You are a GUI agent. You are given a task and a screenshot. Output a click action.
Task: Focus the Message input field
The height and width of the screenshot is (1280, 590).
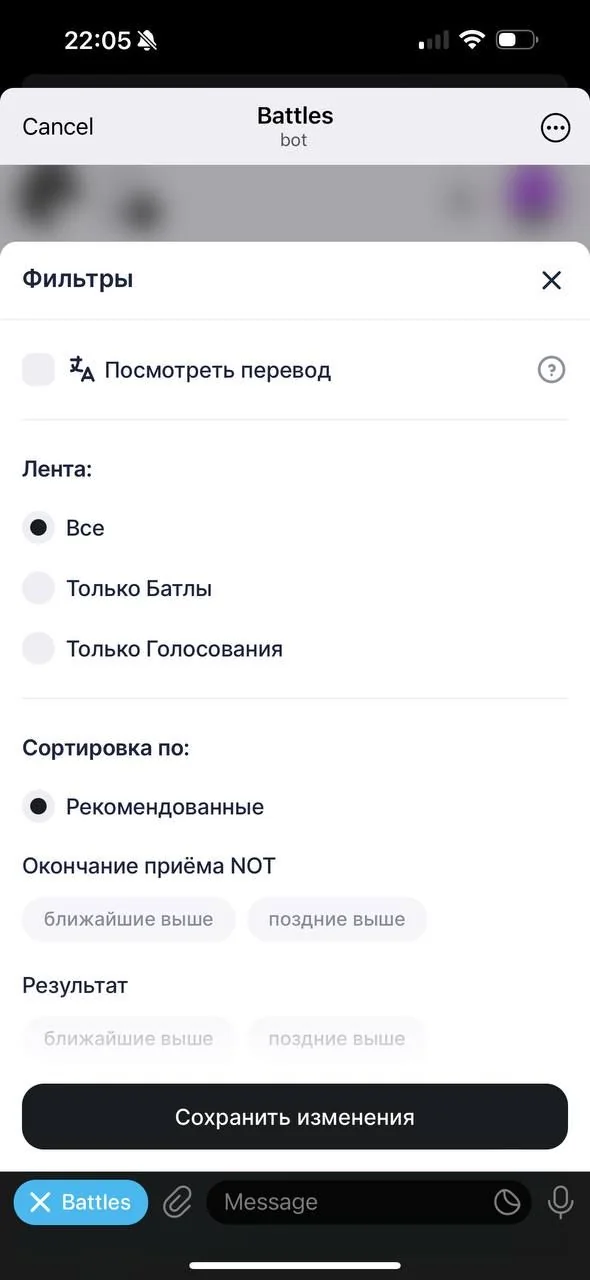point(350,1202)
